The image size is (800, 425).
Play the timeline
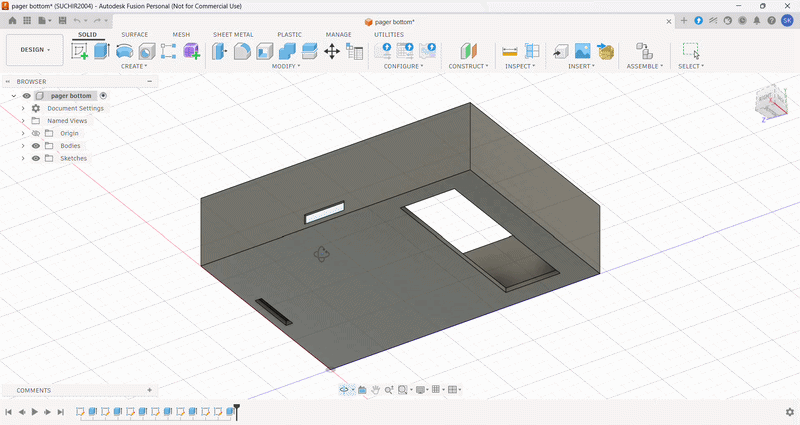35,412
